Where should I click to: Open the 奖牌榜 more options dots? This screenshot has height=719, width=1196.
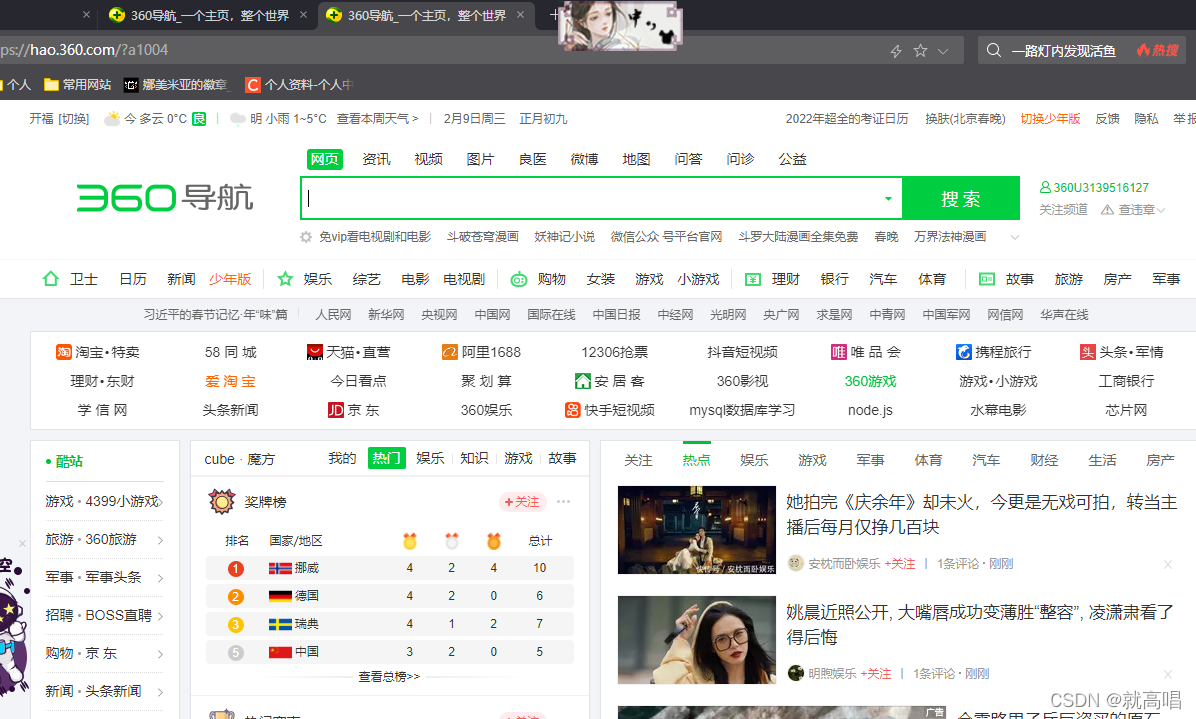click(564, 502)
